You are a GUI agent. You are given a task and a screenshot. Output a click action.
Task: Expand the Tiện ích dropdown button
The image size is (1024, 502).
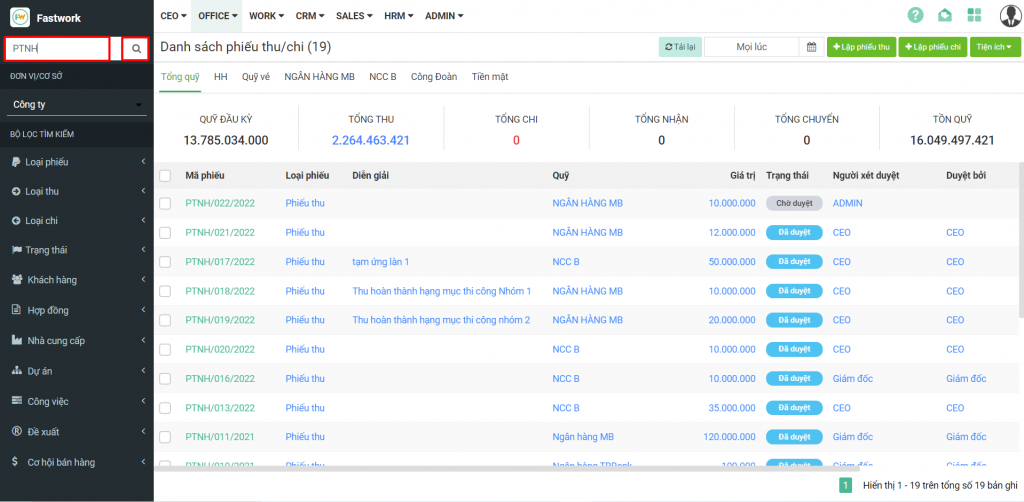(995, 47)
